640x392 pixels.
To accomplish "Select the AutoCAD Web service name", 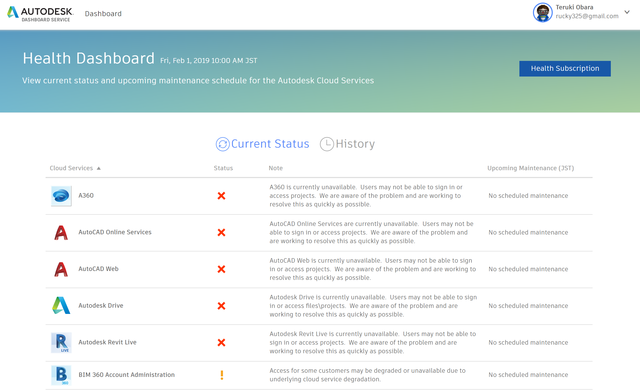I will coord(98,269).
